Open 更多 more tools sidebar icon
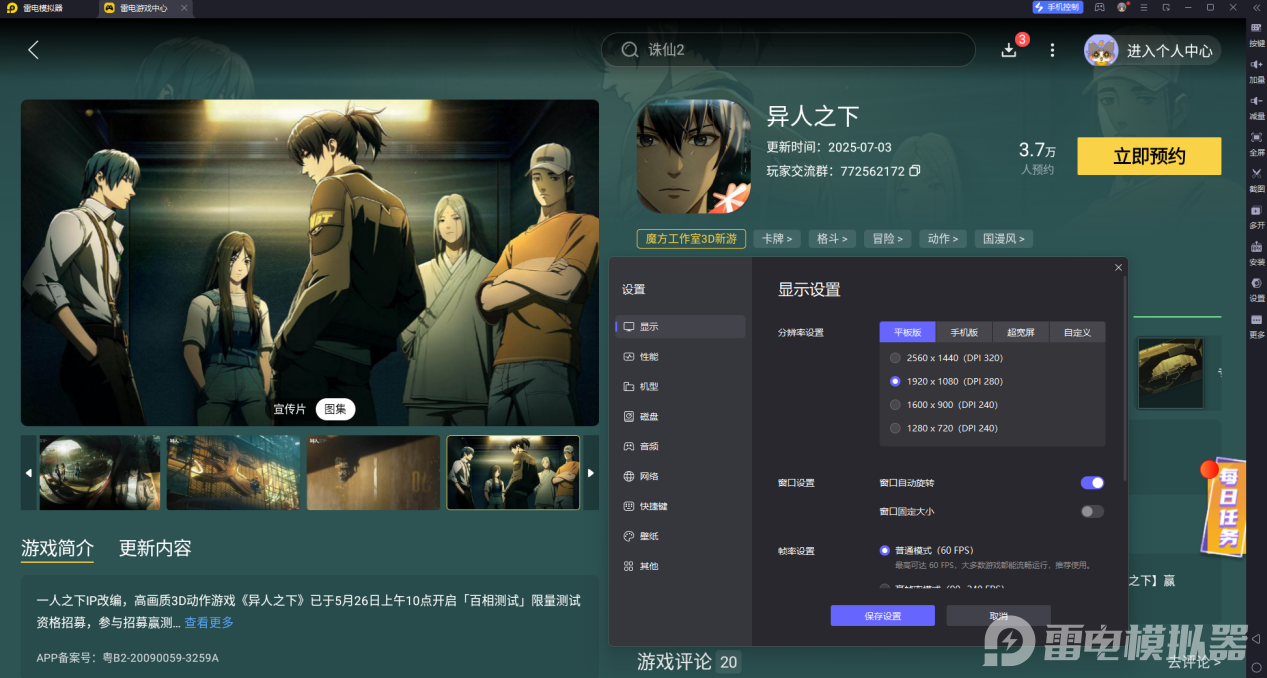Image resolution: width=1267 pixels, height=678 pixels. [x=1257, y=325]
